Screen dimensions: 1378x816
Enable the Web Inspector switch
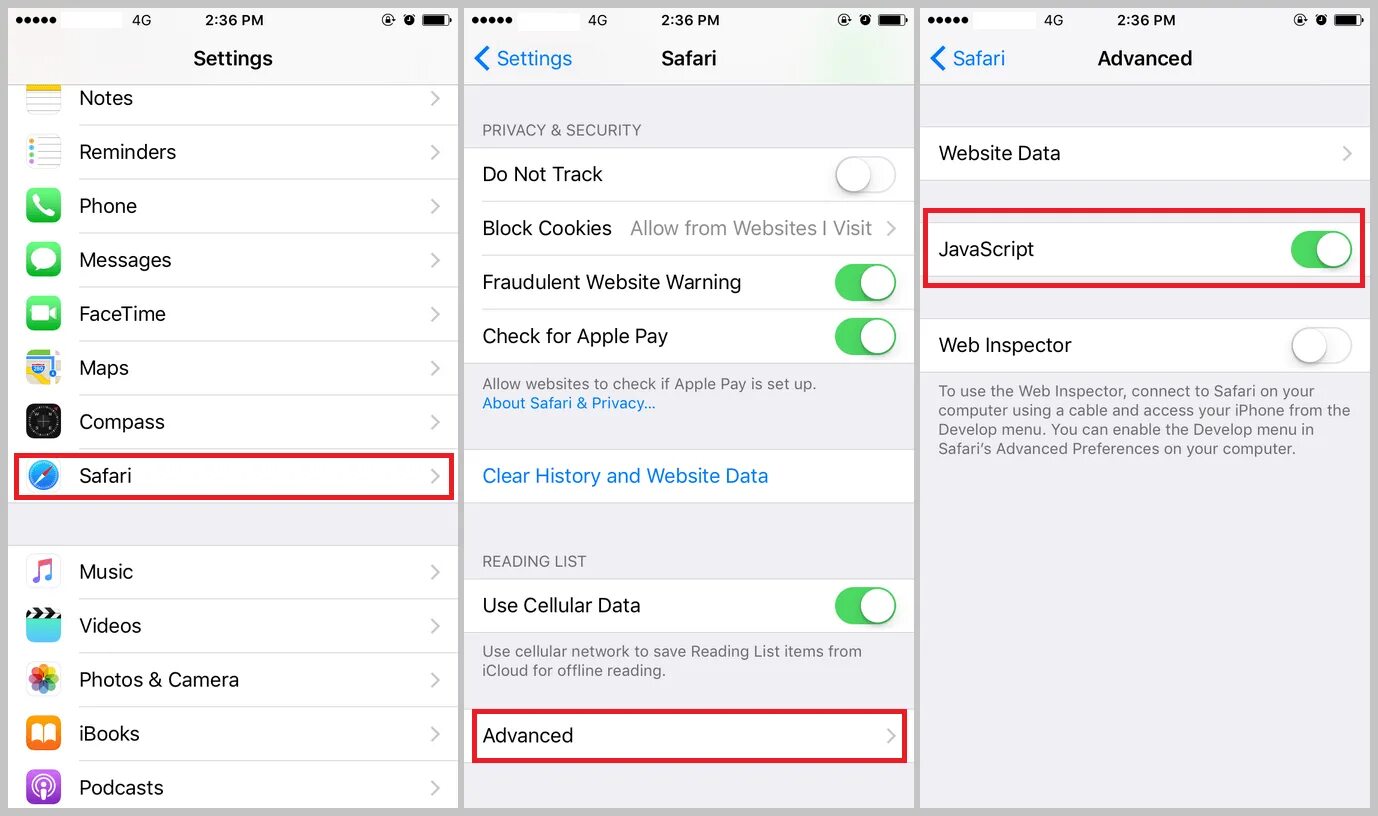click(1321, 346)
